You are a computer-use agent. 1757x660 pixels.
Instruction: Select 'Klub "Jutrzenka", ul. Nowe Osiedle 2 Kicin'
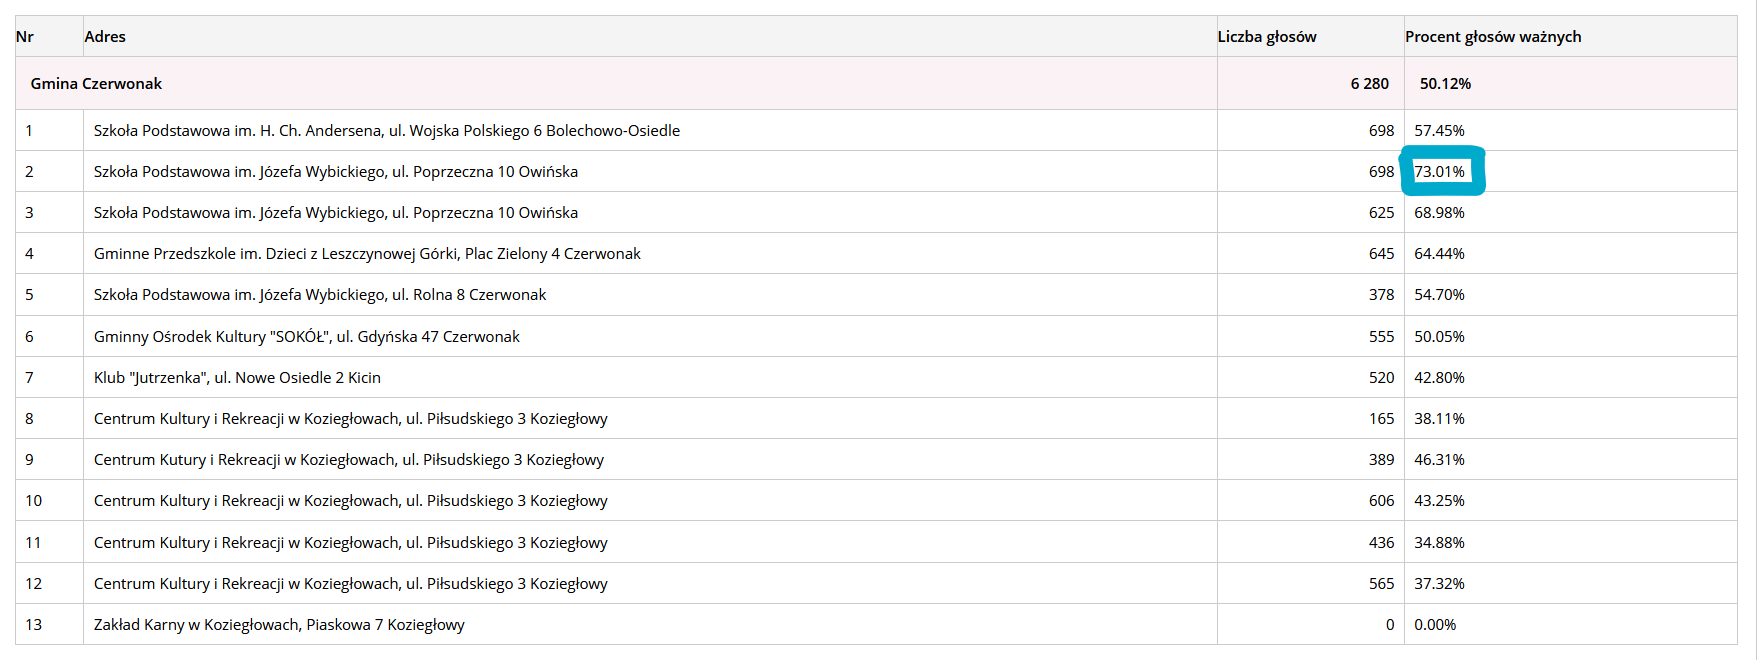[237, 378]
